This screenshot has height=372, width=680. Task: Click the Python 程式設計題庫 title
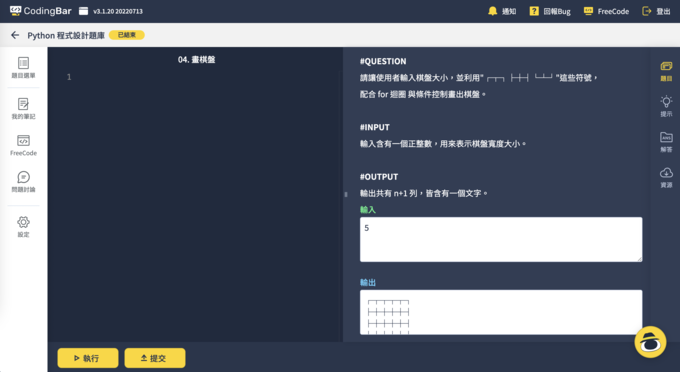click(66, 35)
